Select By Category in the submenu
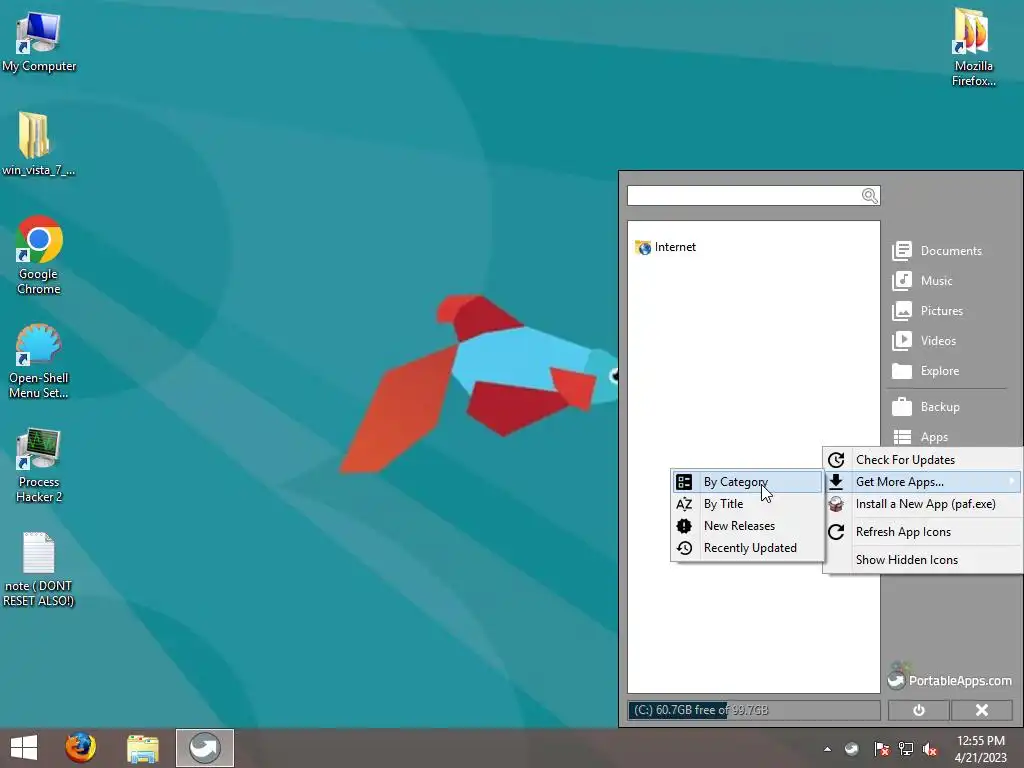1024x768 pixels. (x=747, y=482)
